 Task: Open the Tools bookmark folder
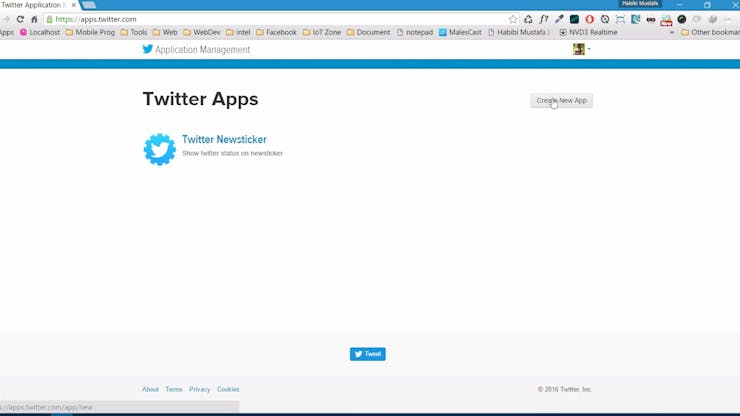tap(134, 32)
